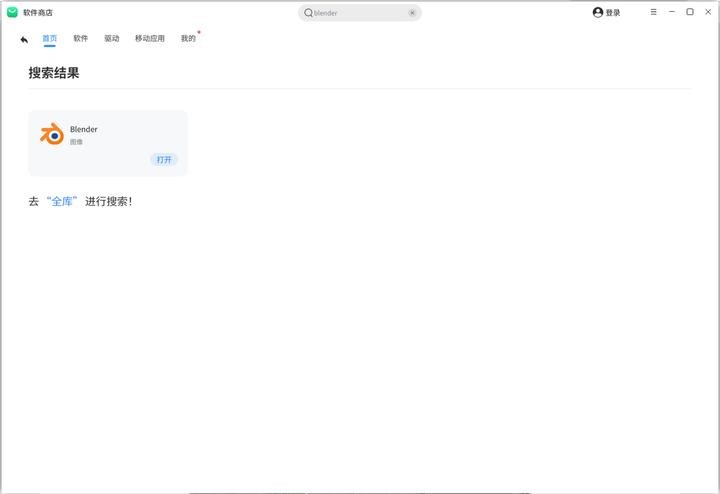720x494 pixels.
Task: Click the user avatar login icon
Action: coord(598,13)
